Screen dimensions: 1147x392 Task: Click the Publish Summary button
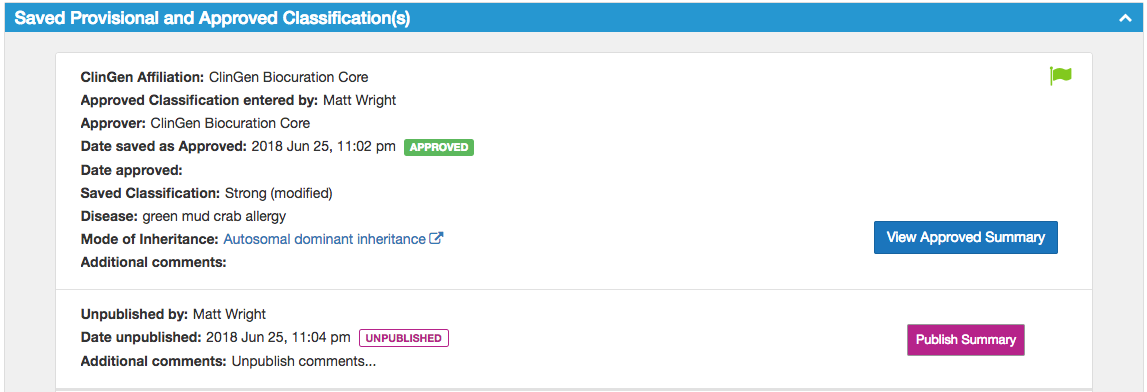[966, 340]
